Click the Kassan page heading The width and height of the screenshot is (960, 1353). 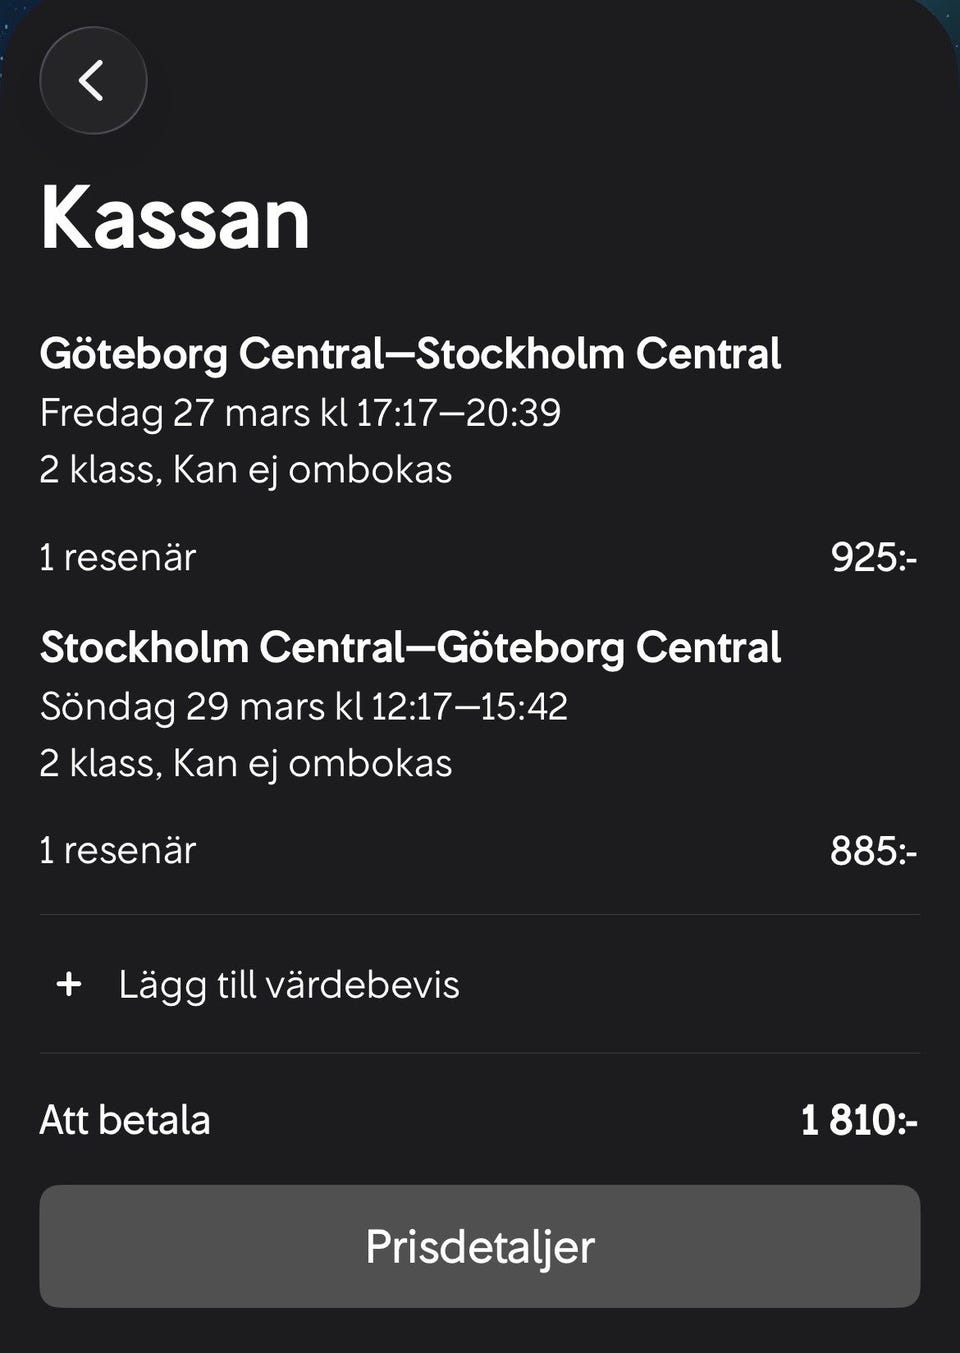[x=175, y=219]
